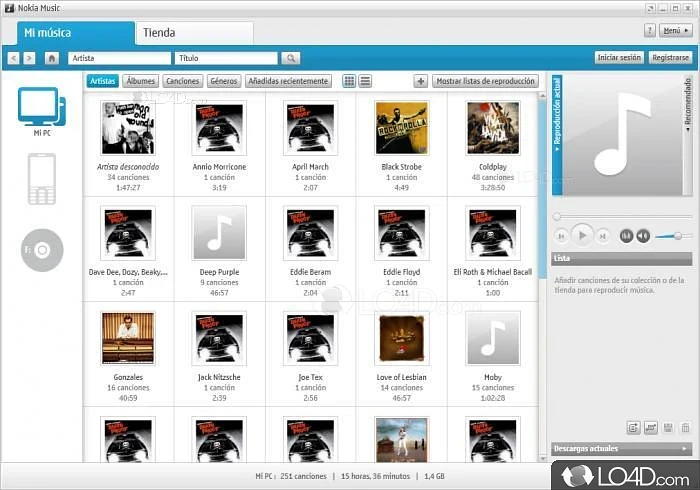Toggle the equalizer round button
This screenshot has height=490, width=700.
[626, 236]
